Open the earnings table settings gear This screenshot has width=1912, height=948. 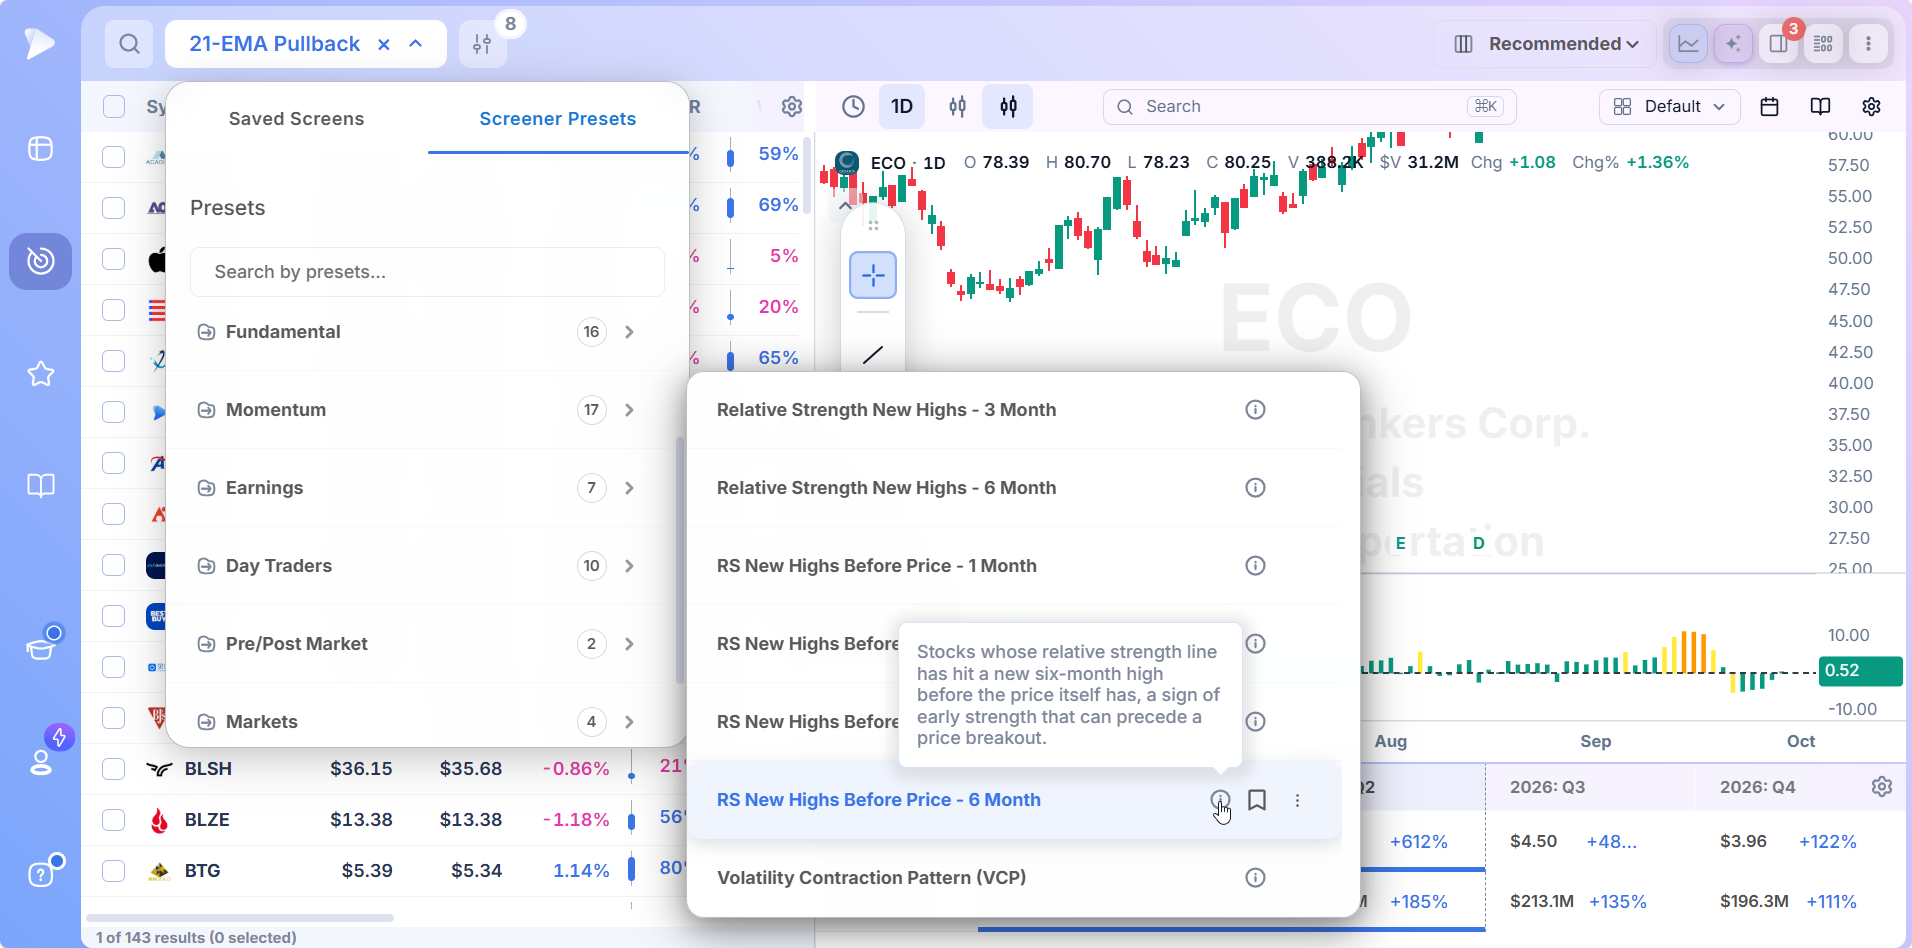(x=1882, y=787)
